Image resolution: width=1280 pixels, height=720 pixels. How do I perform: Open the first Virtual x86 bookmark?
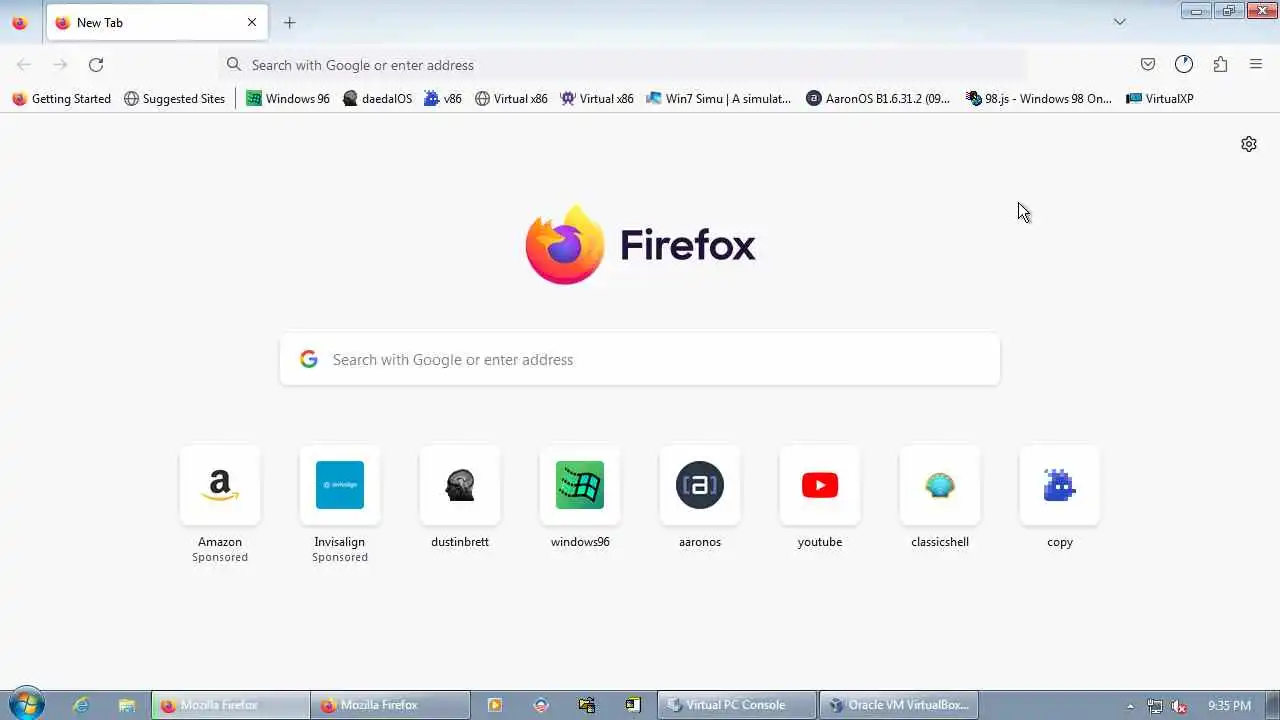[x=511, y=98]
